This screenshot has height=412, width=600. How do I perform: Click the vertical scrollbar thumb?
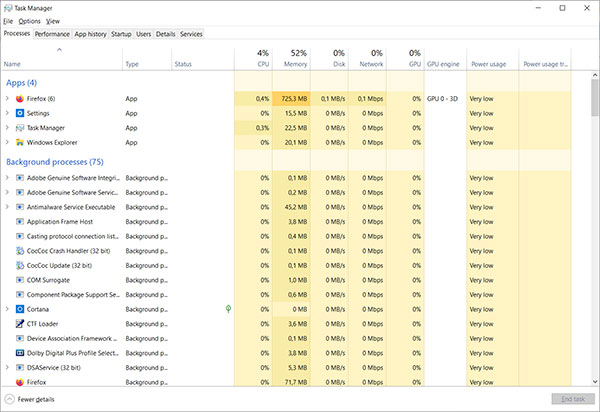[x=595, y=98]
